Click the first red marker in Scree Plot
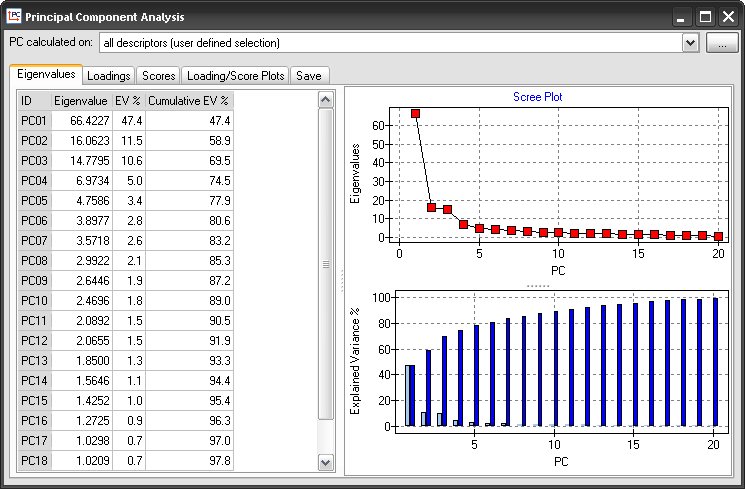This screenshot has height=489, width=745. [415, 114]
